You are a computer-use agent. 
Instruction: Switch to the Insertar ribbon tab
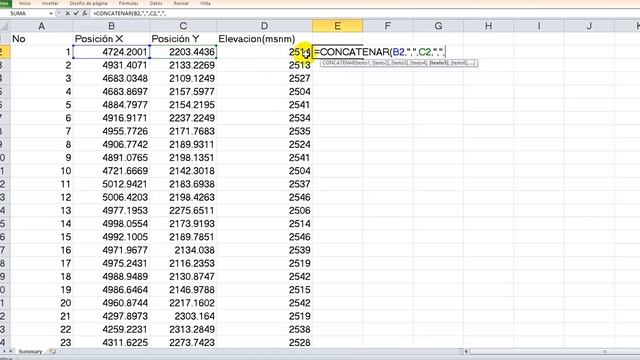click(50, 3)
